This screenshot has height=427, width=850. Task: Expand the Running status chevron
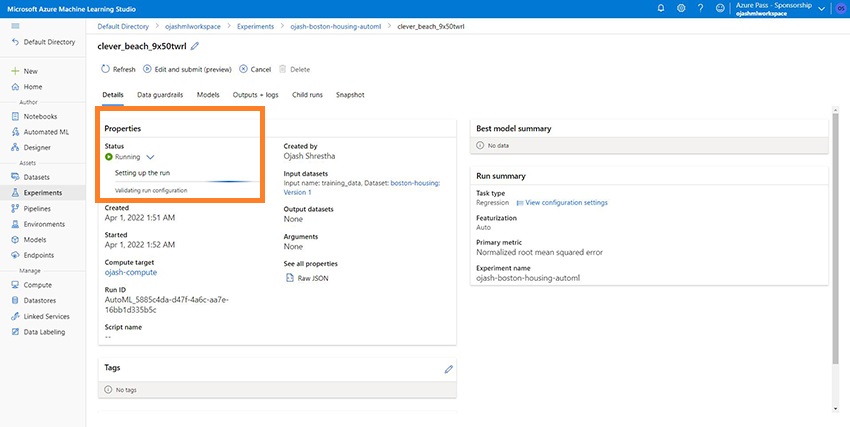(150, 157)
